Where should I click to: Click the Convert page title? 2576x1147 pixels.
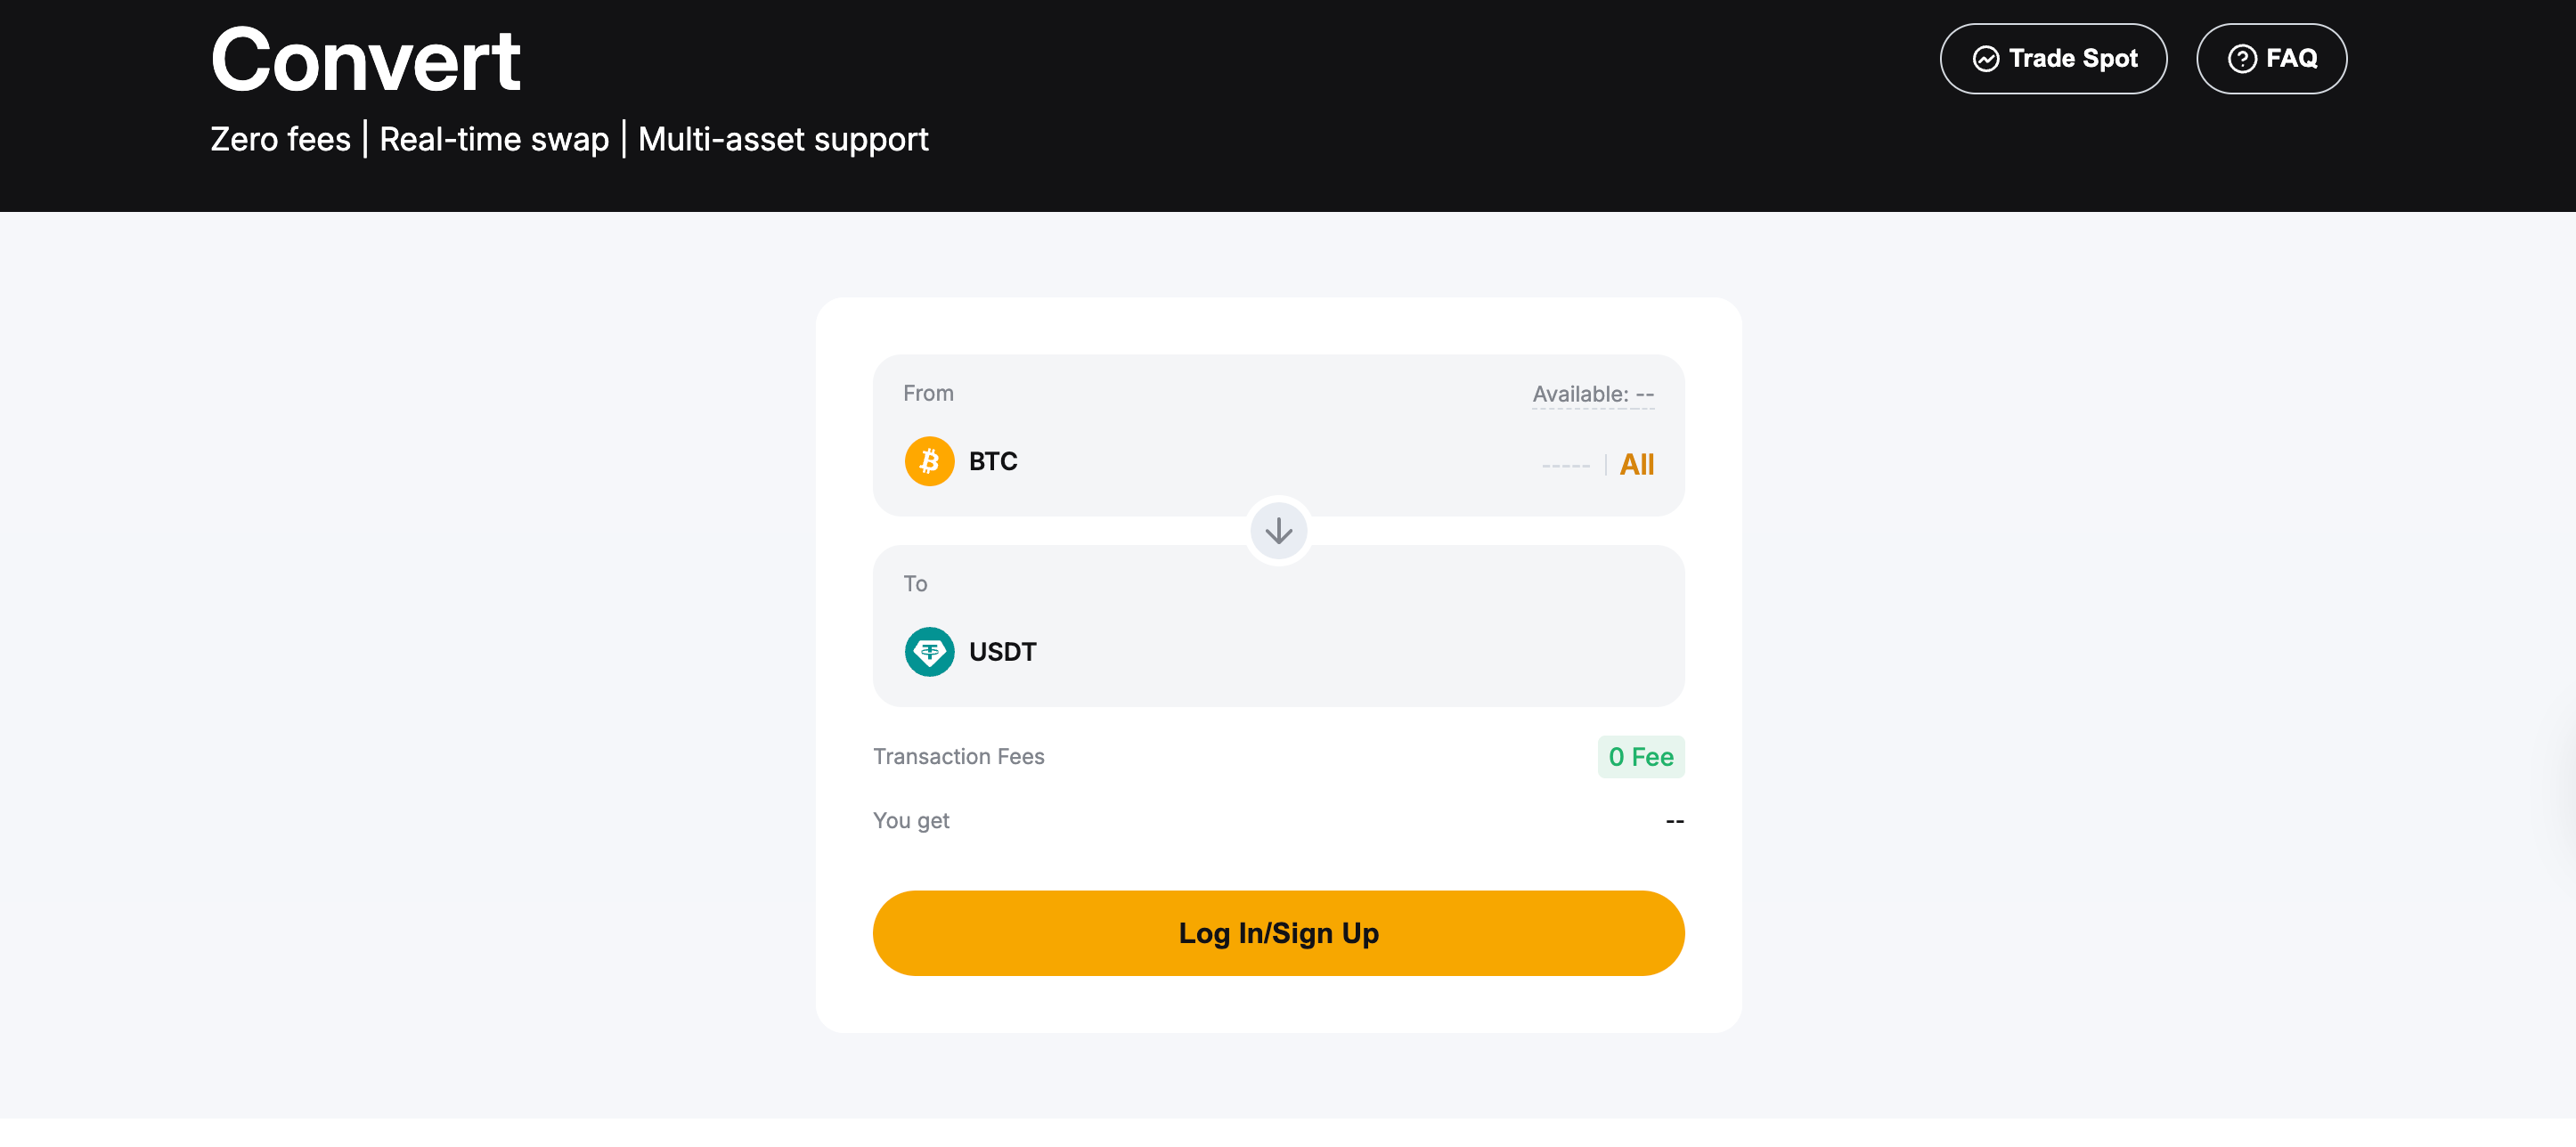(x=365, y=60)
